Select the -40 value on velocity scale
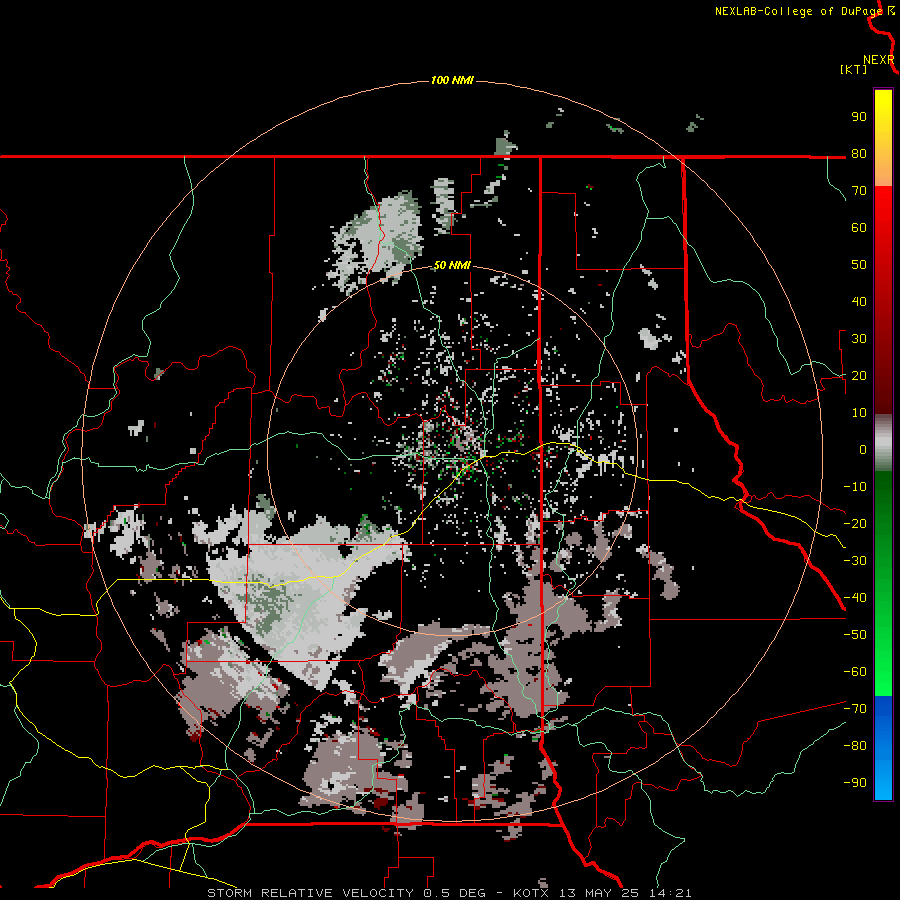Viewport: 900px width, 900px height. pyautogui.click(x=855, y=598)
